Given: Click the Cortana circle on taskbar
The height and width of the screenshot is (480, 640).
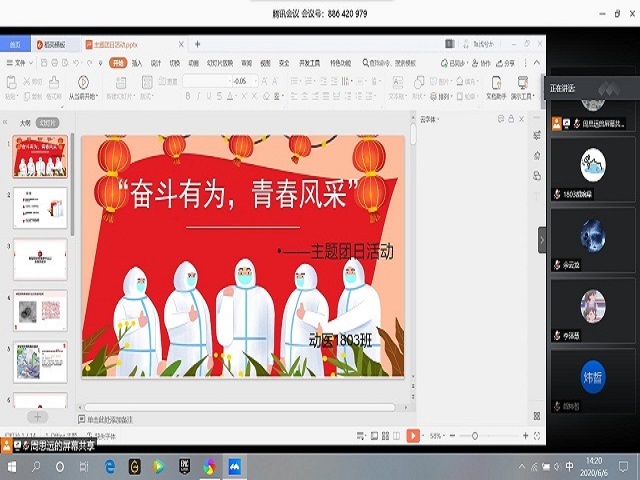Looking at the screenshot, I should pyautogui.click(x=60, y=467).
